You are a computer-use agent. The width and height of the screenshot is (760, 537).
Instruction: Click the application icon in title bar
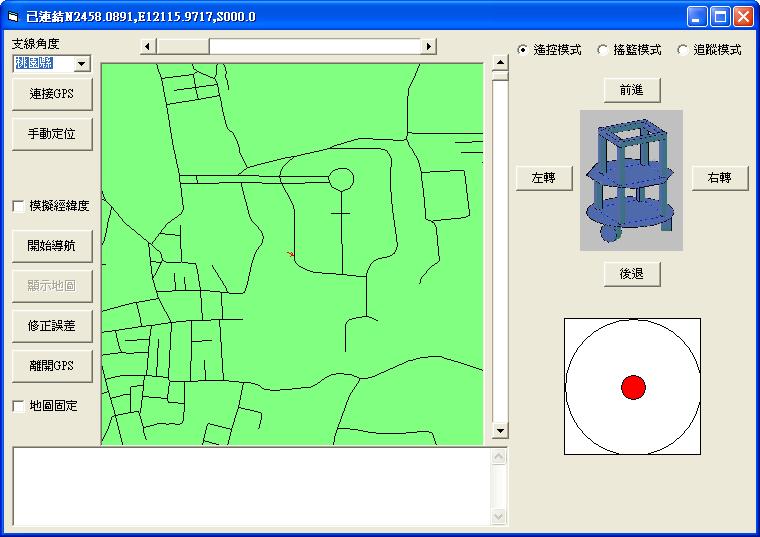pyautogui.click(x=13, y=17)
